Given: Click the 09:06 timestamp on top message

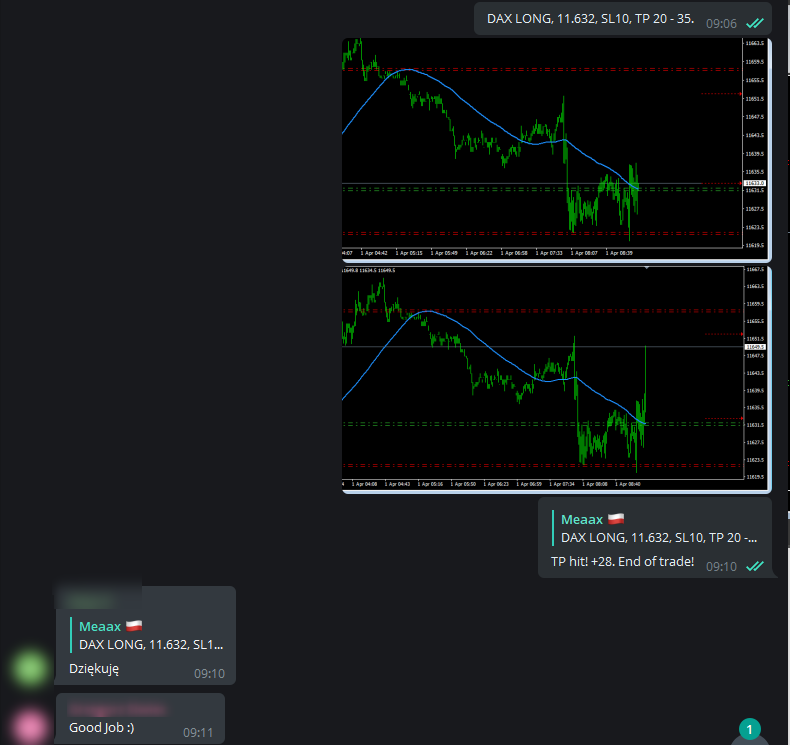Looking at the screenshot, I should pyautogui.click(x=721, y=22).
